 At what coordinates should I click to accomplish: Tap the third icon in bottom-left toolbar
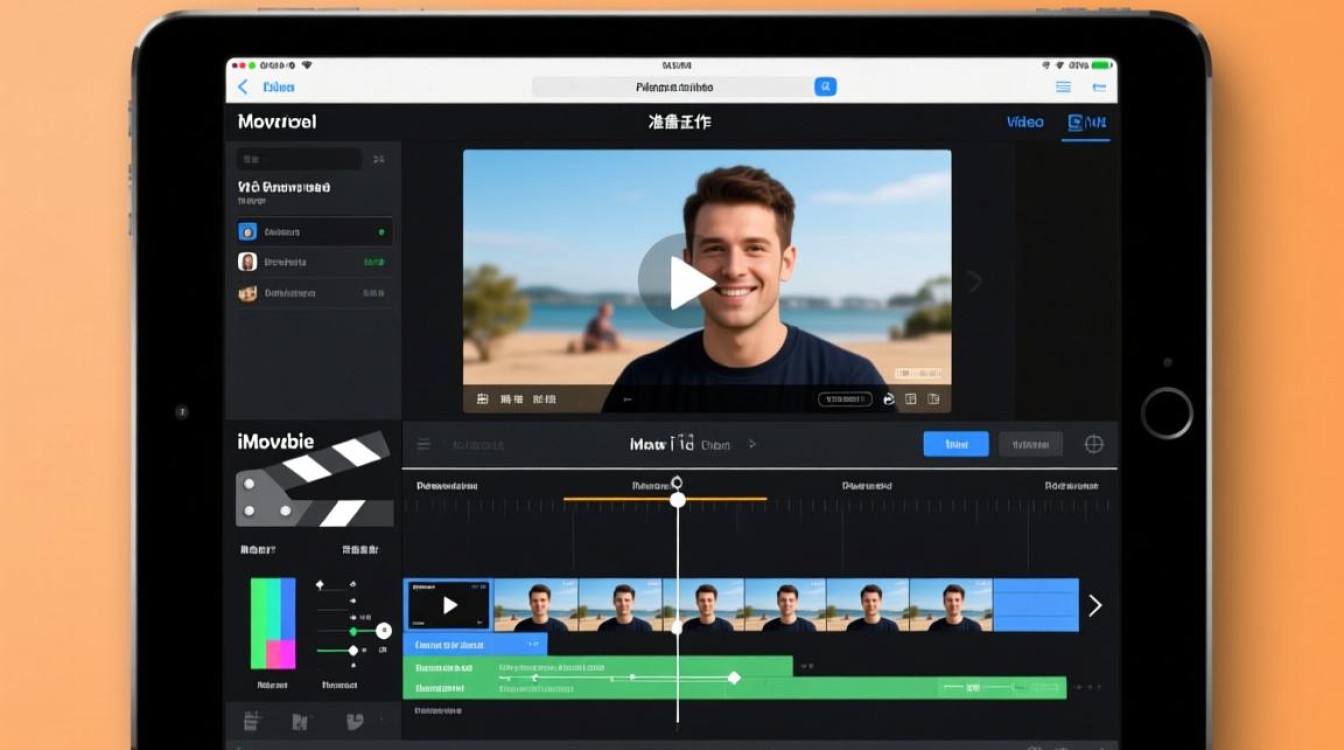point(353,720)
